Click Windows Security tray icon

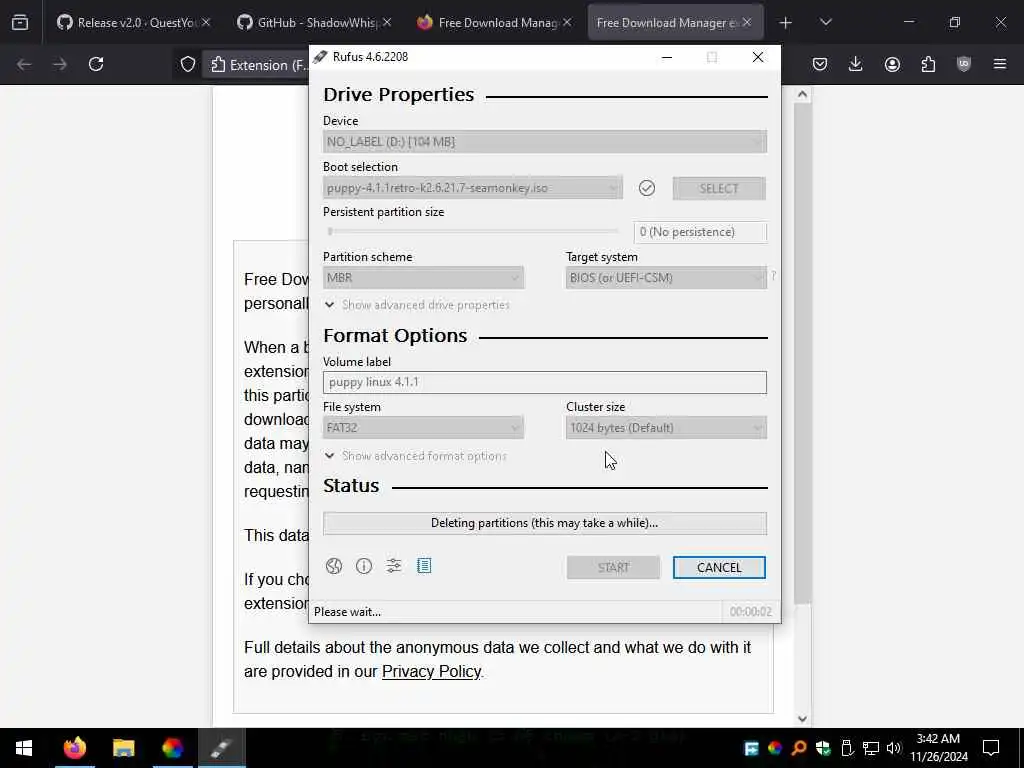pos(823,748)
